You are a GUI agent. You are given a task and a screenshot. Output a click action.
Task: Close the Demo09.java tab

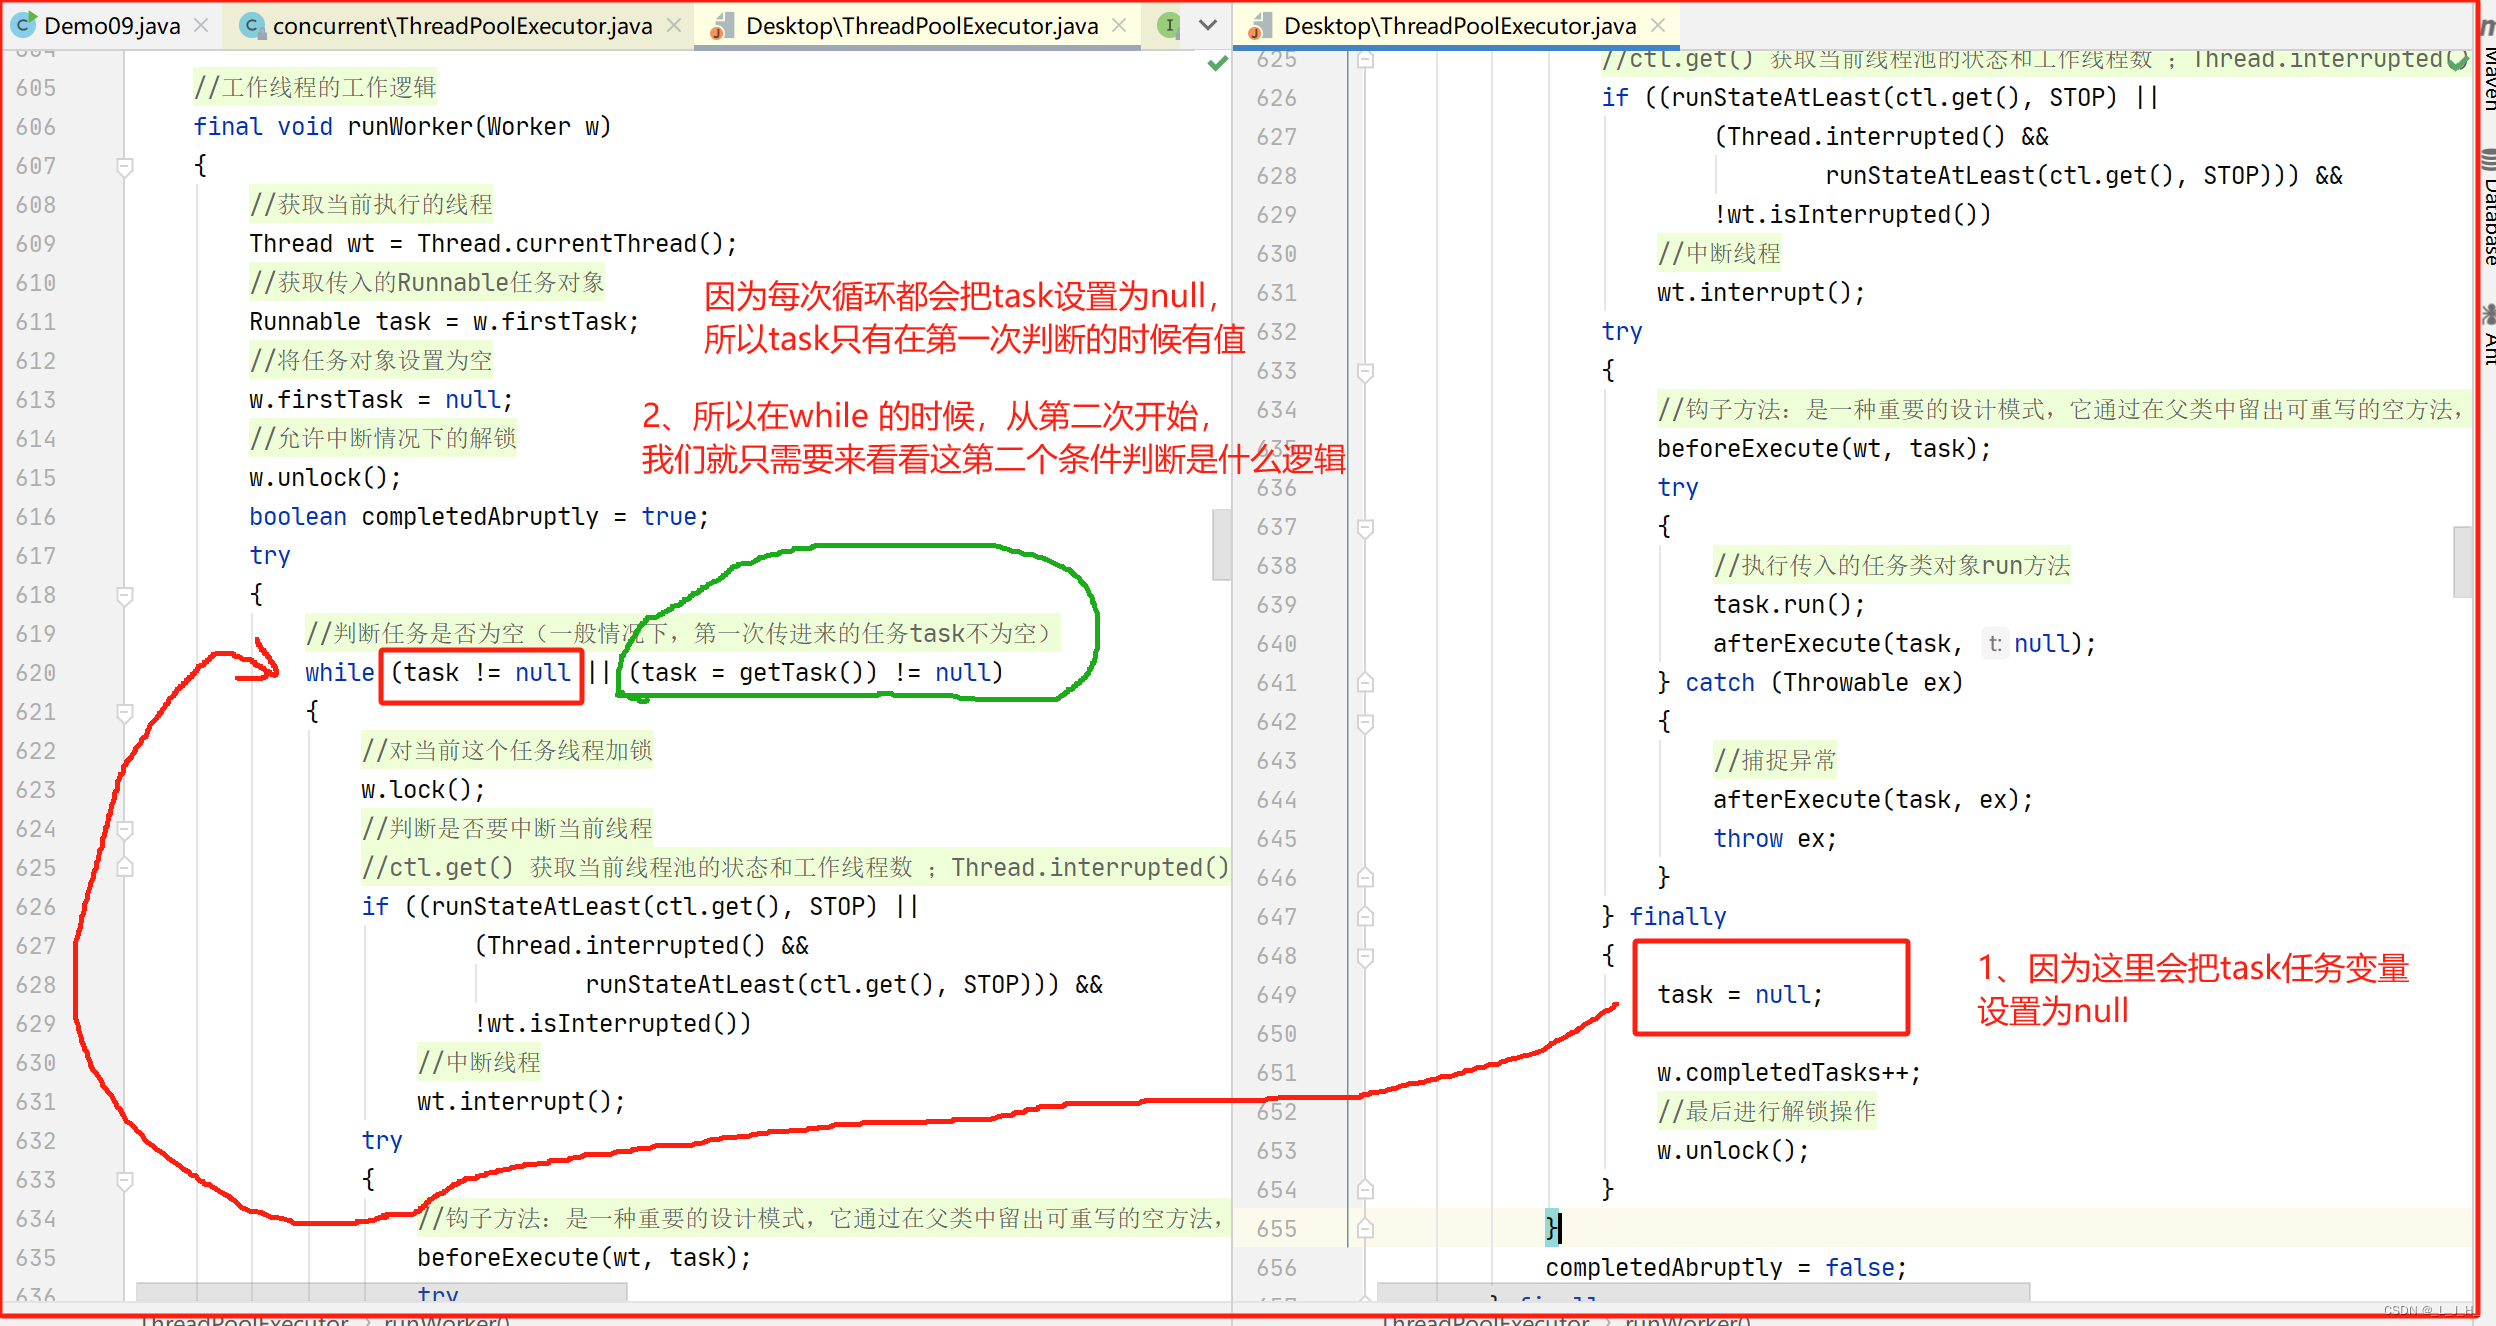(x=201, y=26)
